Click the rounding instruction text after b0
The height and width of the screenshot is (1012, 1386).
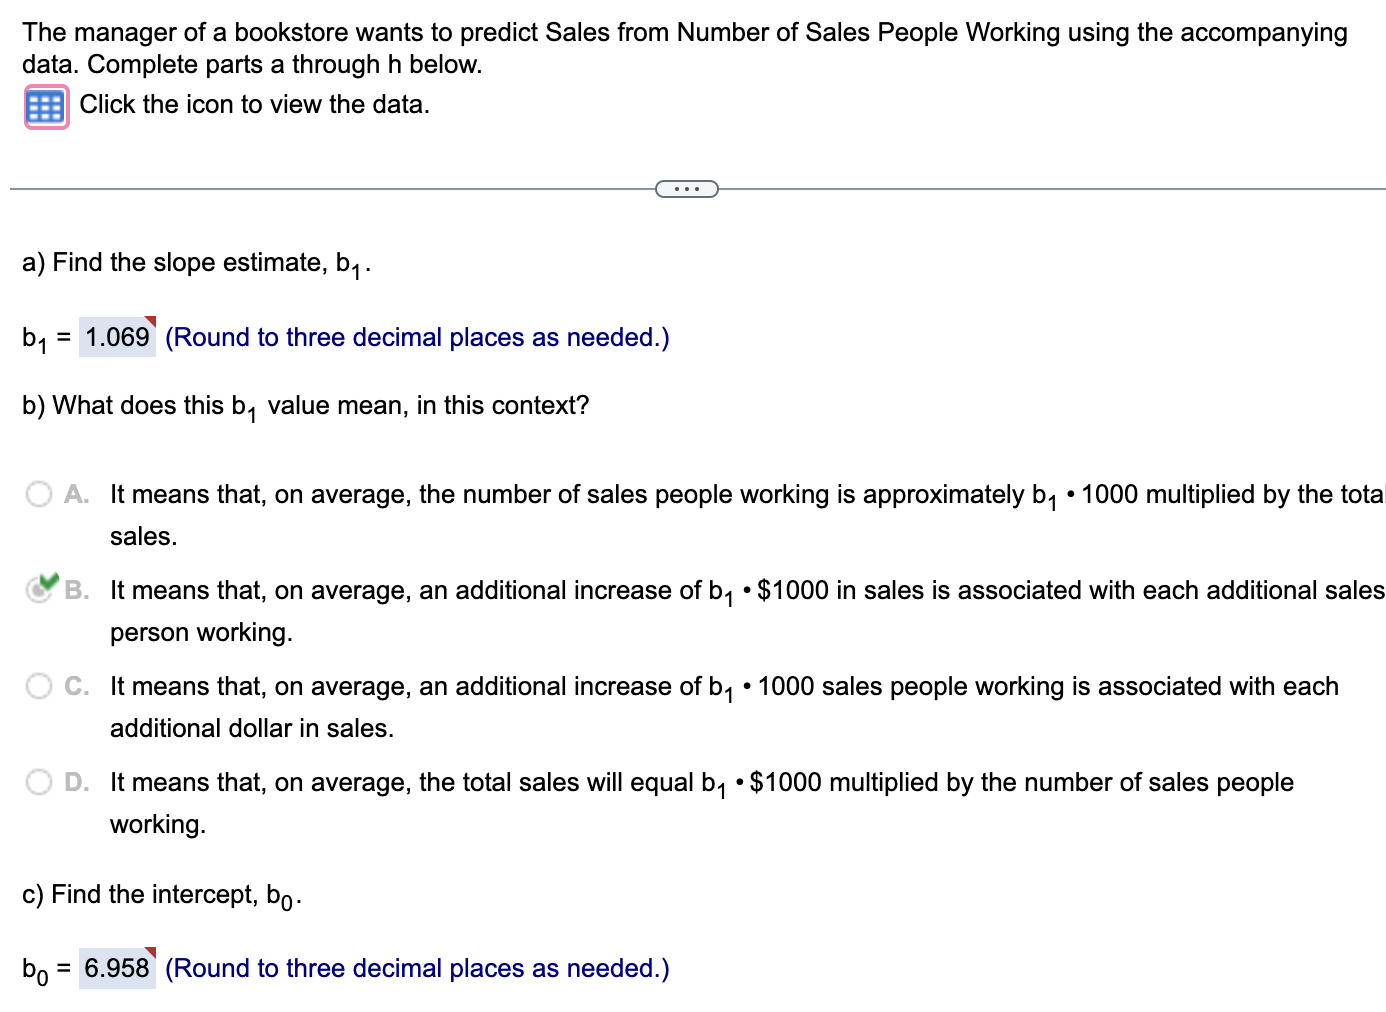point(417,968)
